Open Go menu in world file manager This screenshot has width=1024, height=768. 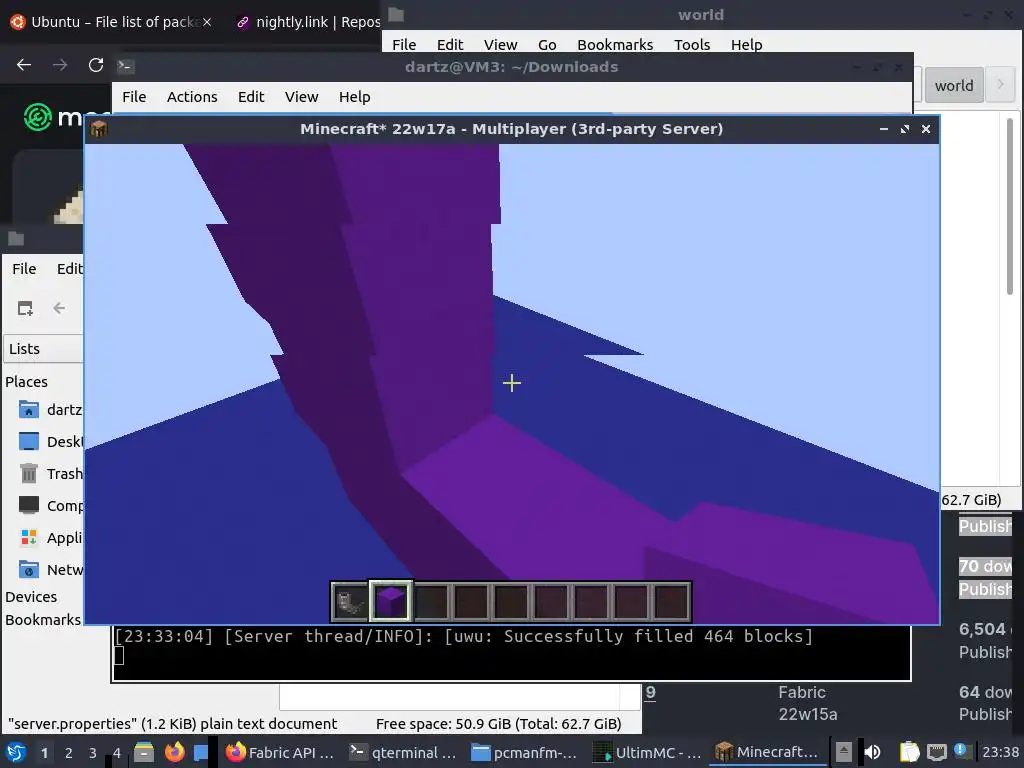pos(547,44)
